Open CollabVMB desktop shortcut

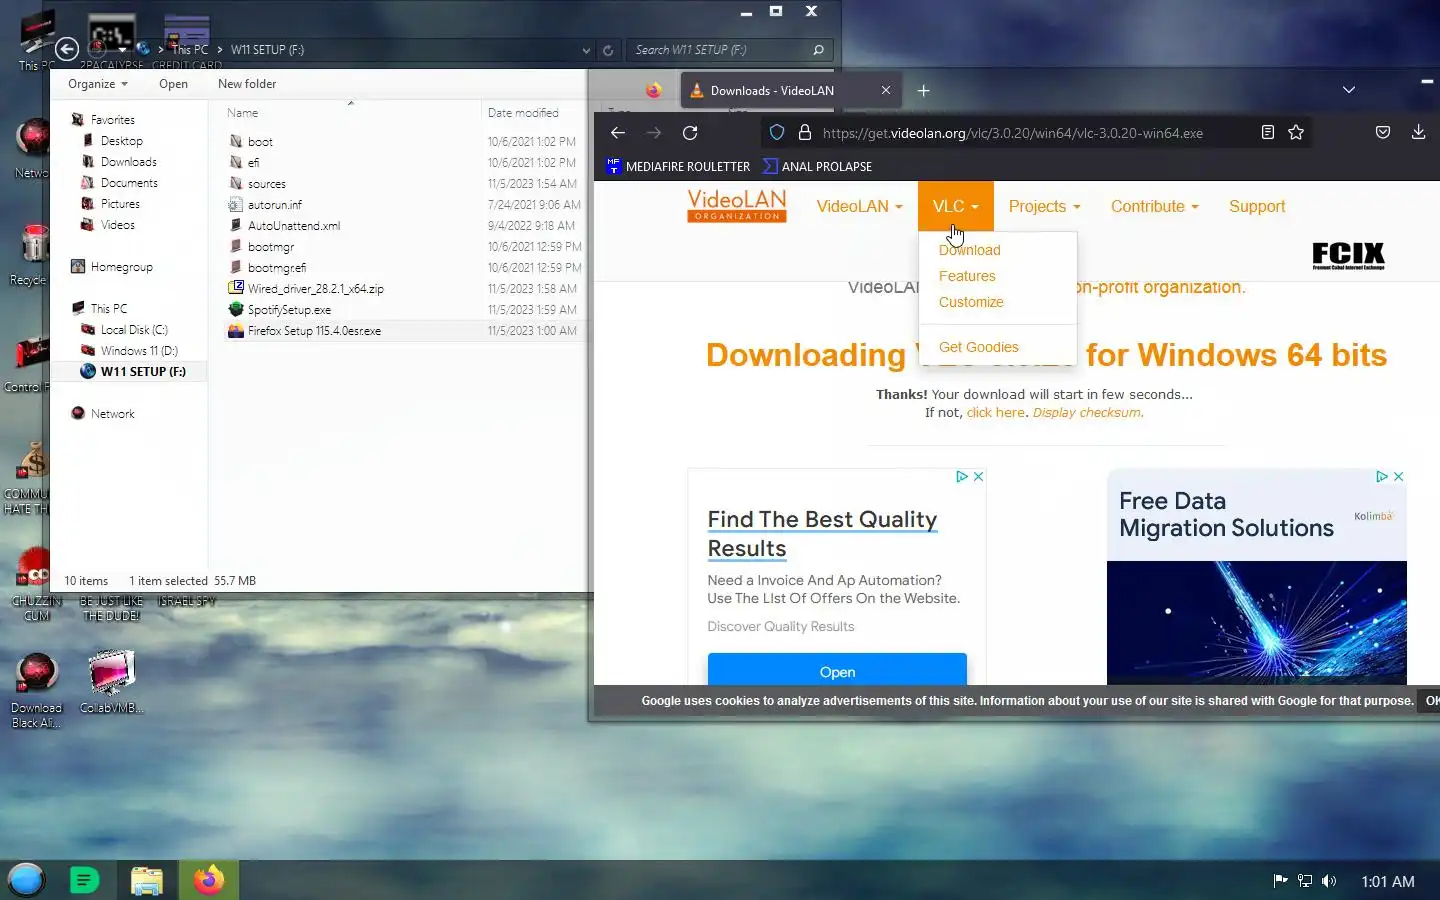[x=112, y=681]
